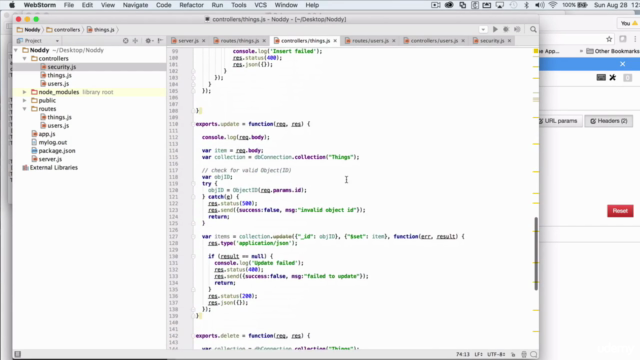Fold exports.update function at line 110
Screen dimensions: 640x360
[x=193, y=124]
